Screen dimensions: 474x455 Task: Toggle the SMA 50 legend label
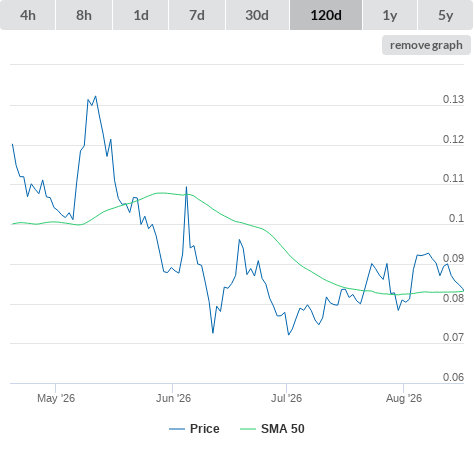283,429
